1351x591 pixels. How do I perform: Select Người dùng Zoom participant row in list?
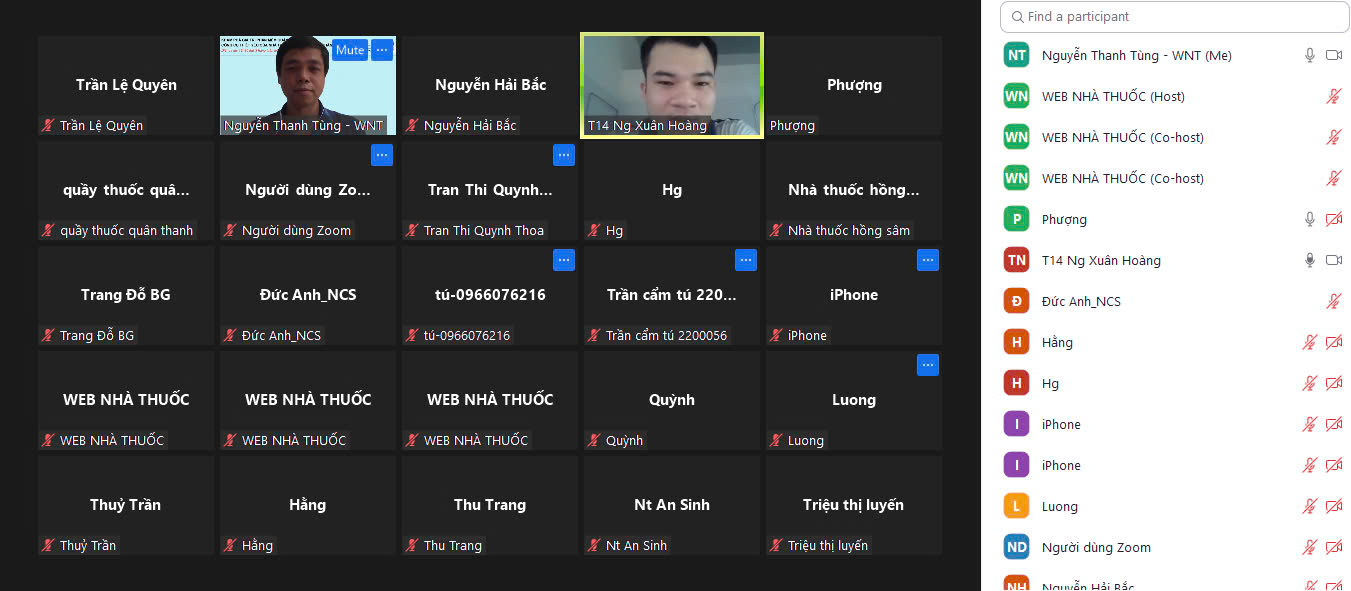coord(1173,548)
